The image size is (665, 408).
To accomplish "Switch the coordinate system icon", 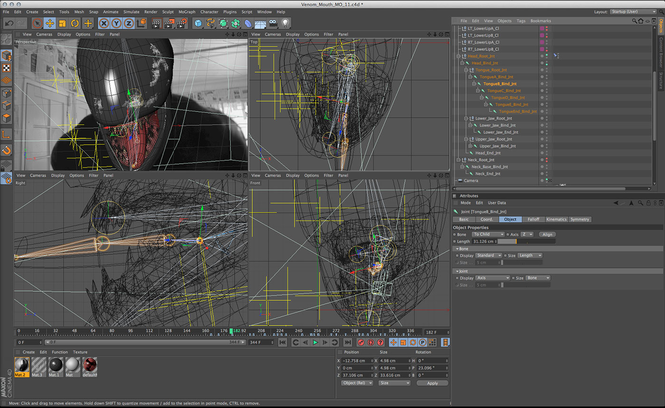I will point(142,23).
